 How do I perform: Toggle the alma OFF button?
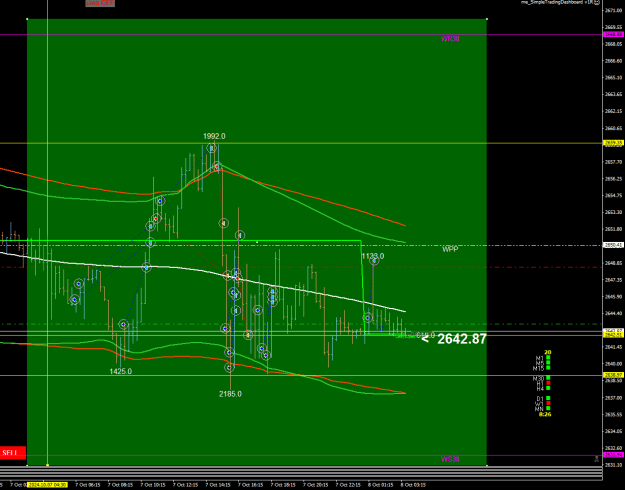(x=100, y=3)
